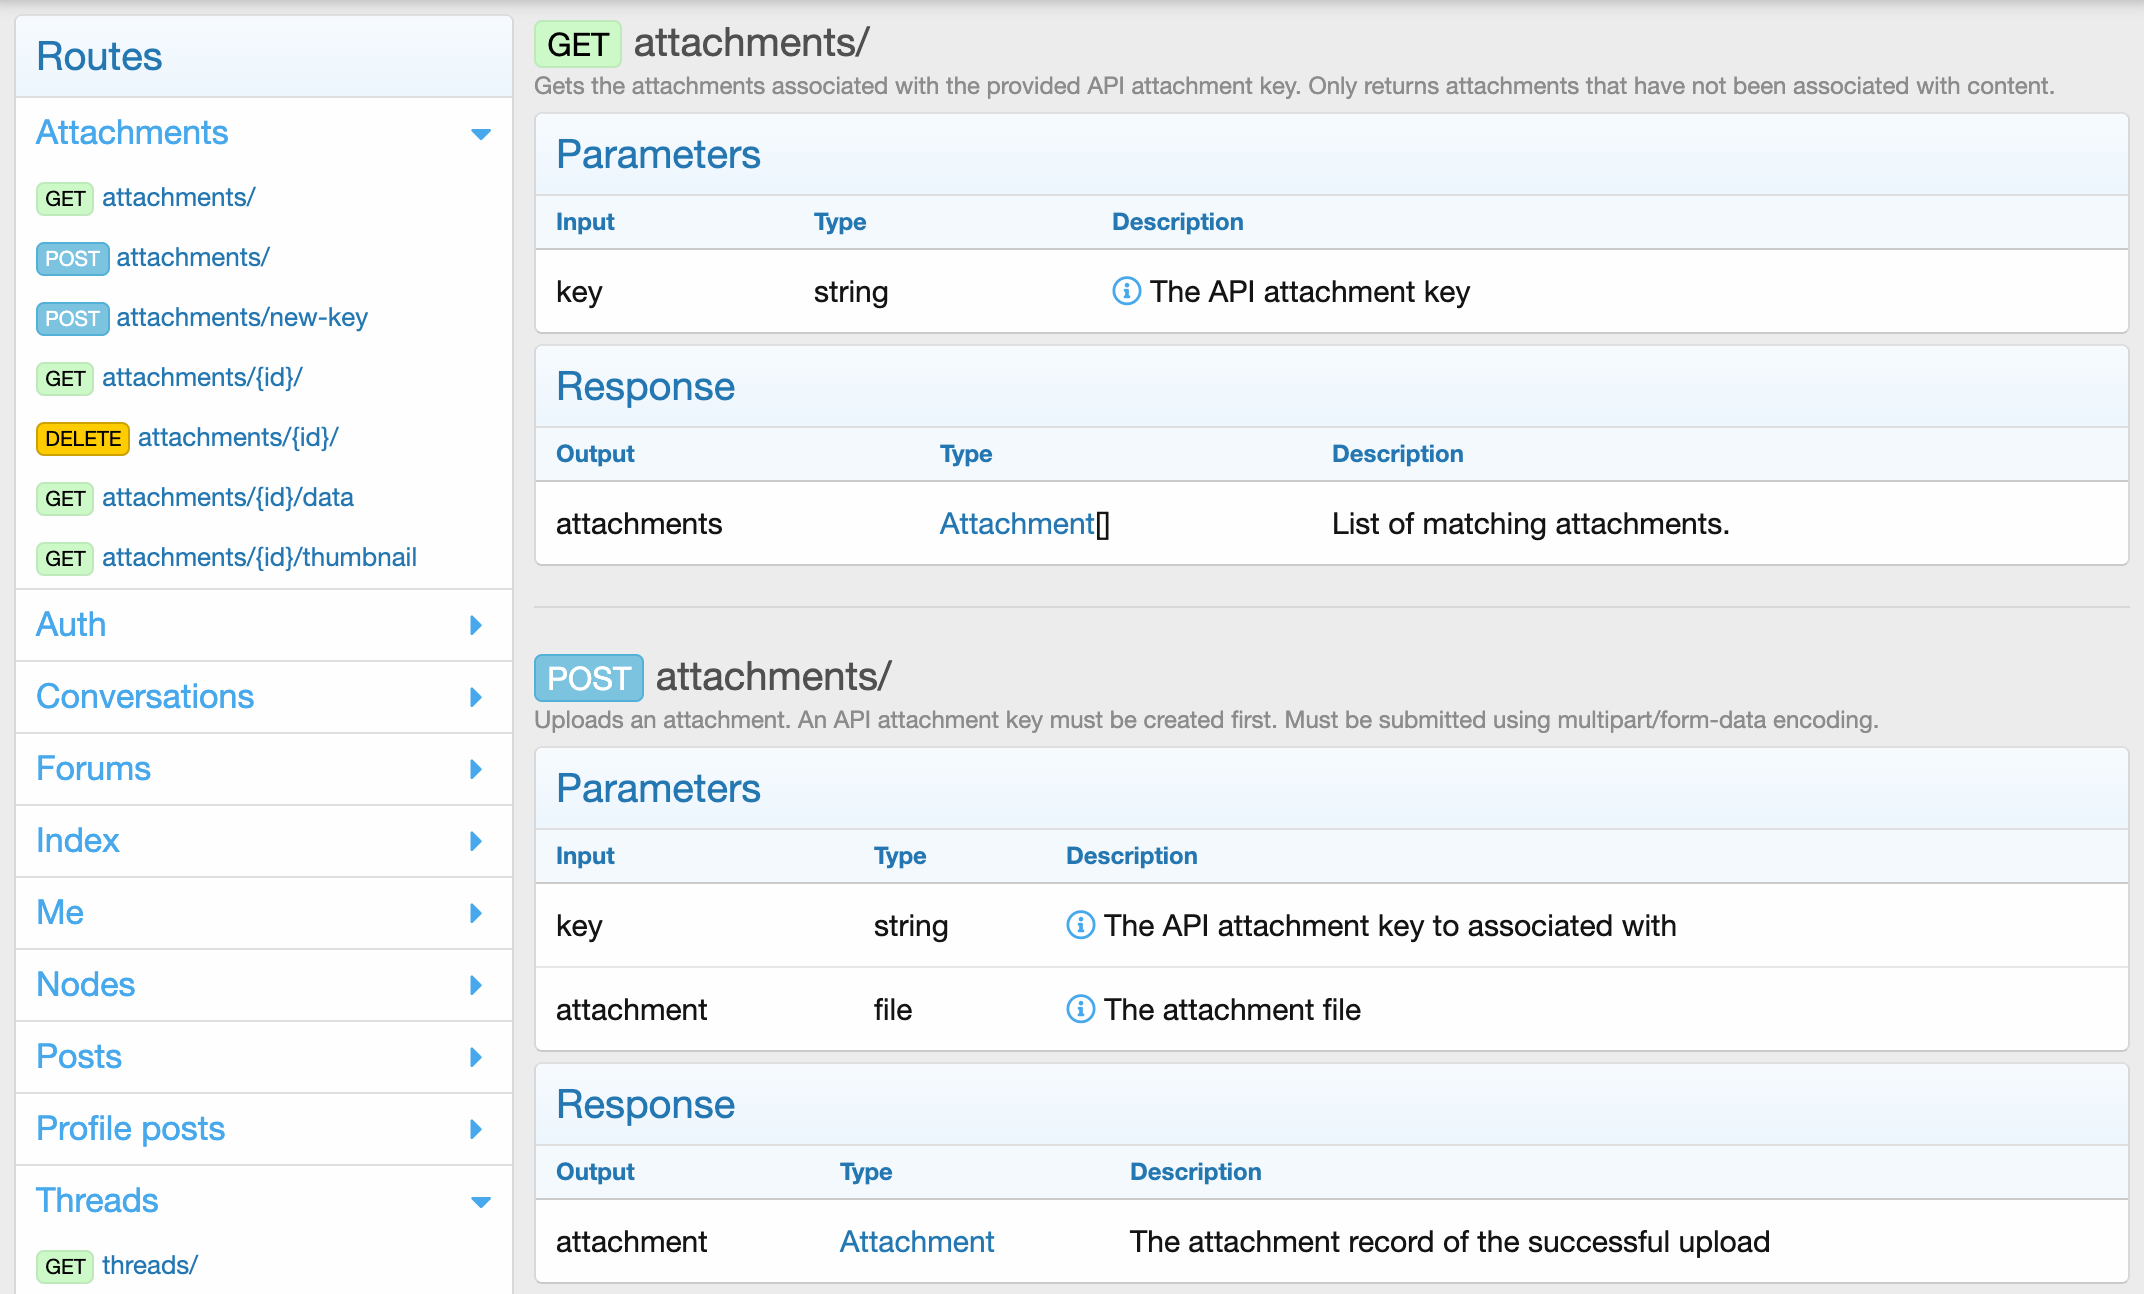This screenshot has height=1294, width=2144.
Task: Open GET attachments/{id}/thumbnail route
Action: (x=259, y=557)
